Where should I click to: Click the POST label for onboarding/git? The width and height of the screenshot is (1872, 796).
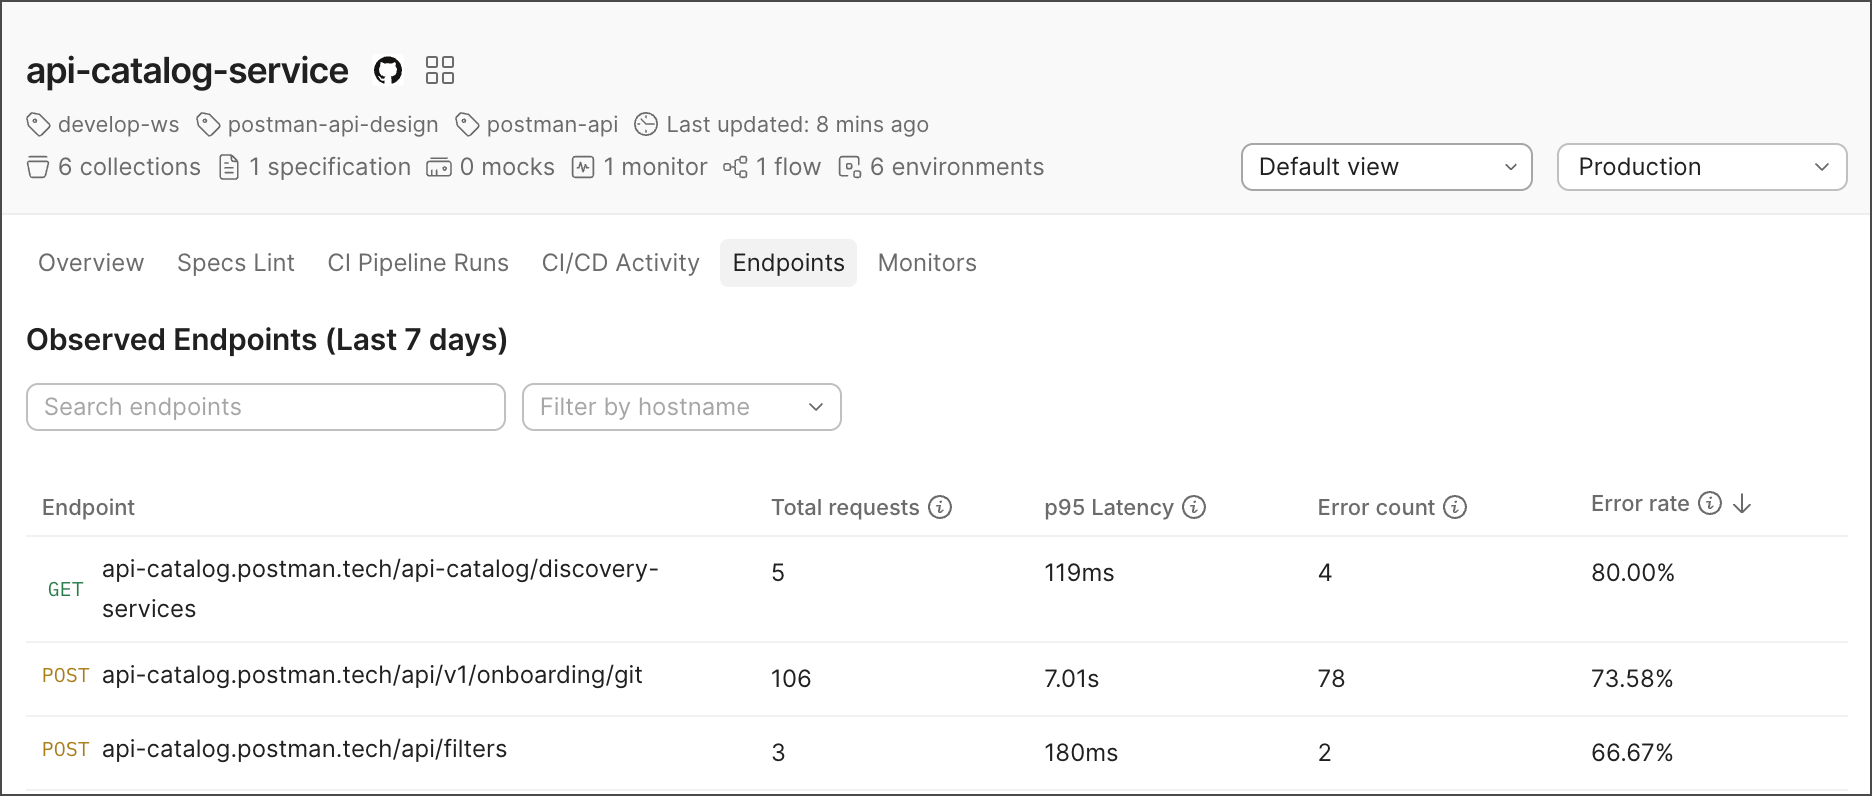coord(66,676)
